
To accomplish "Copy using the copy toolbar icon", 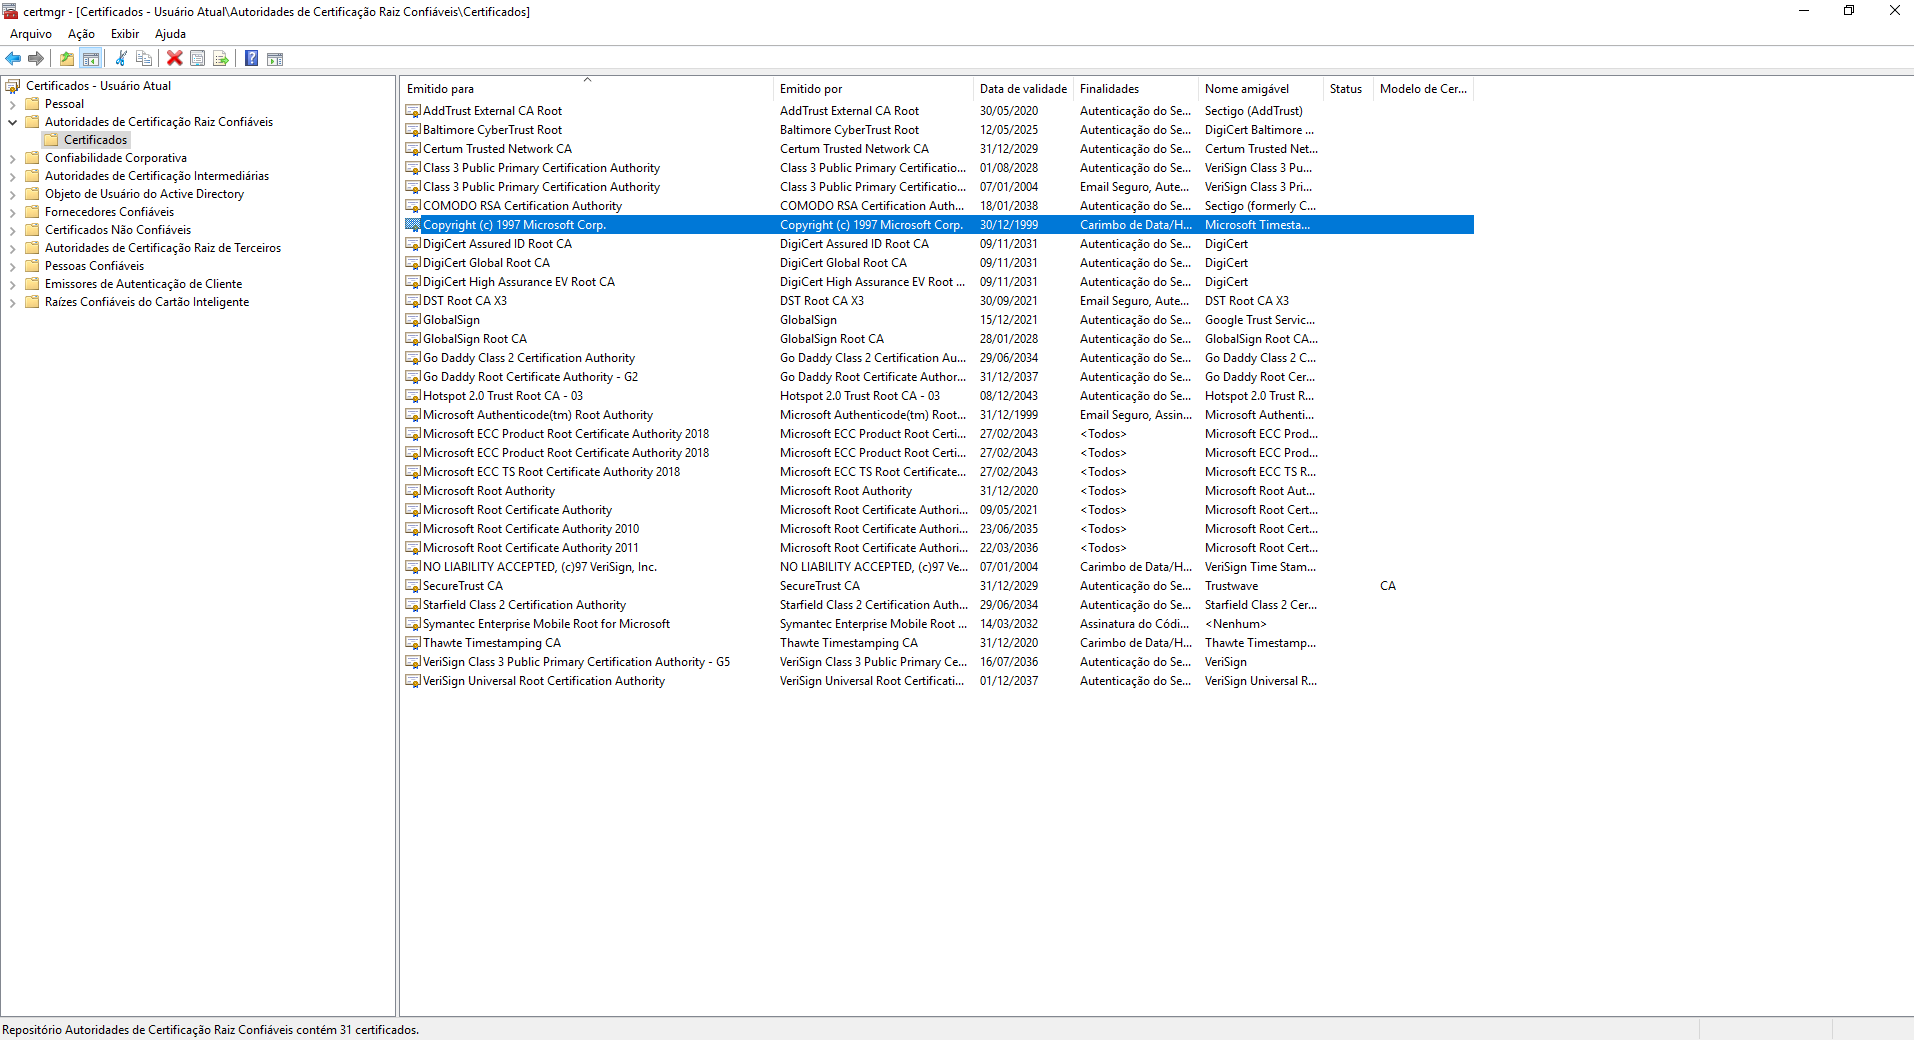I will pos(144,58).
